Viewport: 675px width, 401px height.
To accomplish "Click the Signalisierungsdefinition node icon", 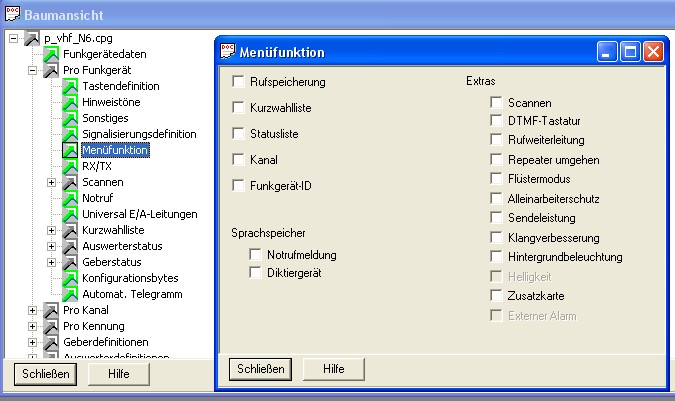I will 70,134.
